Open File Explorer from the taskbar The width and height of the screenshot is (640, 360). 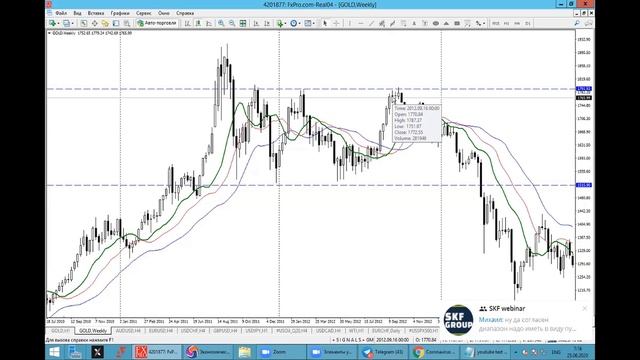(x=244, y=352)
